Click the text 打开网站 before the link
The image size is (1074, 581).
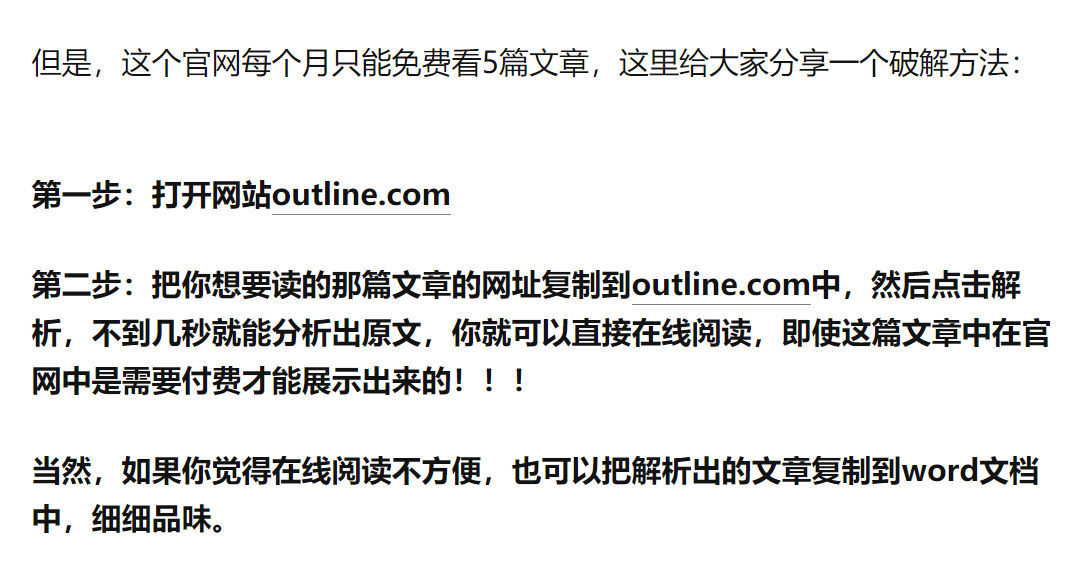pyautogui.click(x=212, y=195)
